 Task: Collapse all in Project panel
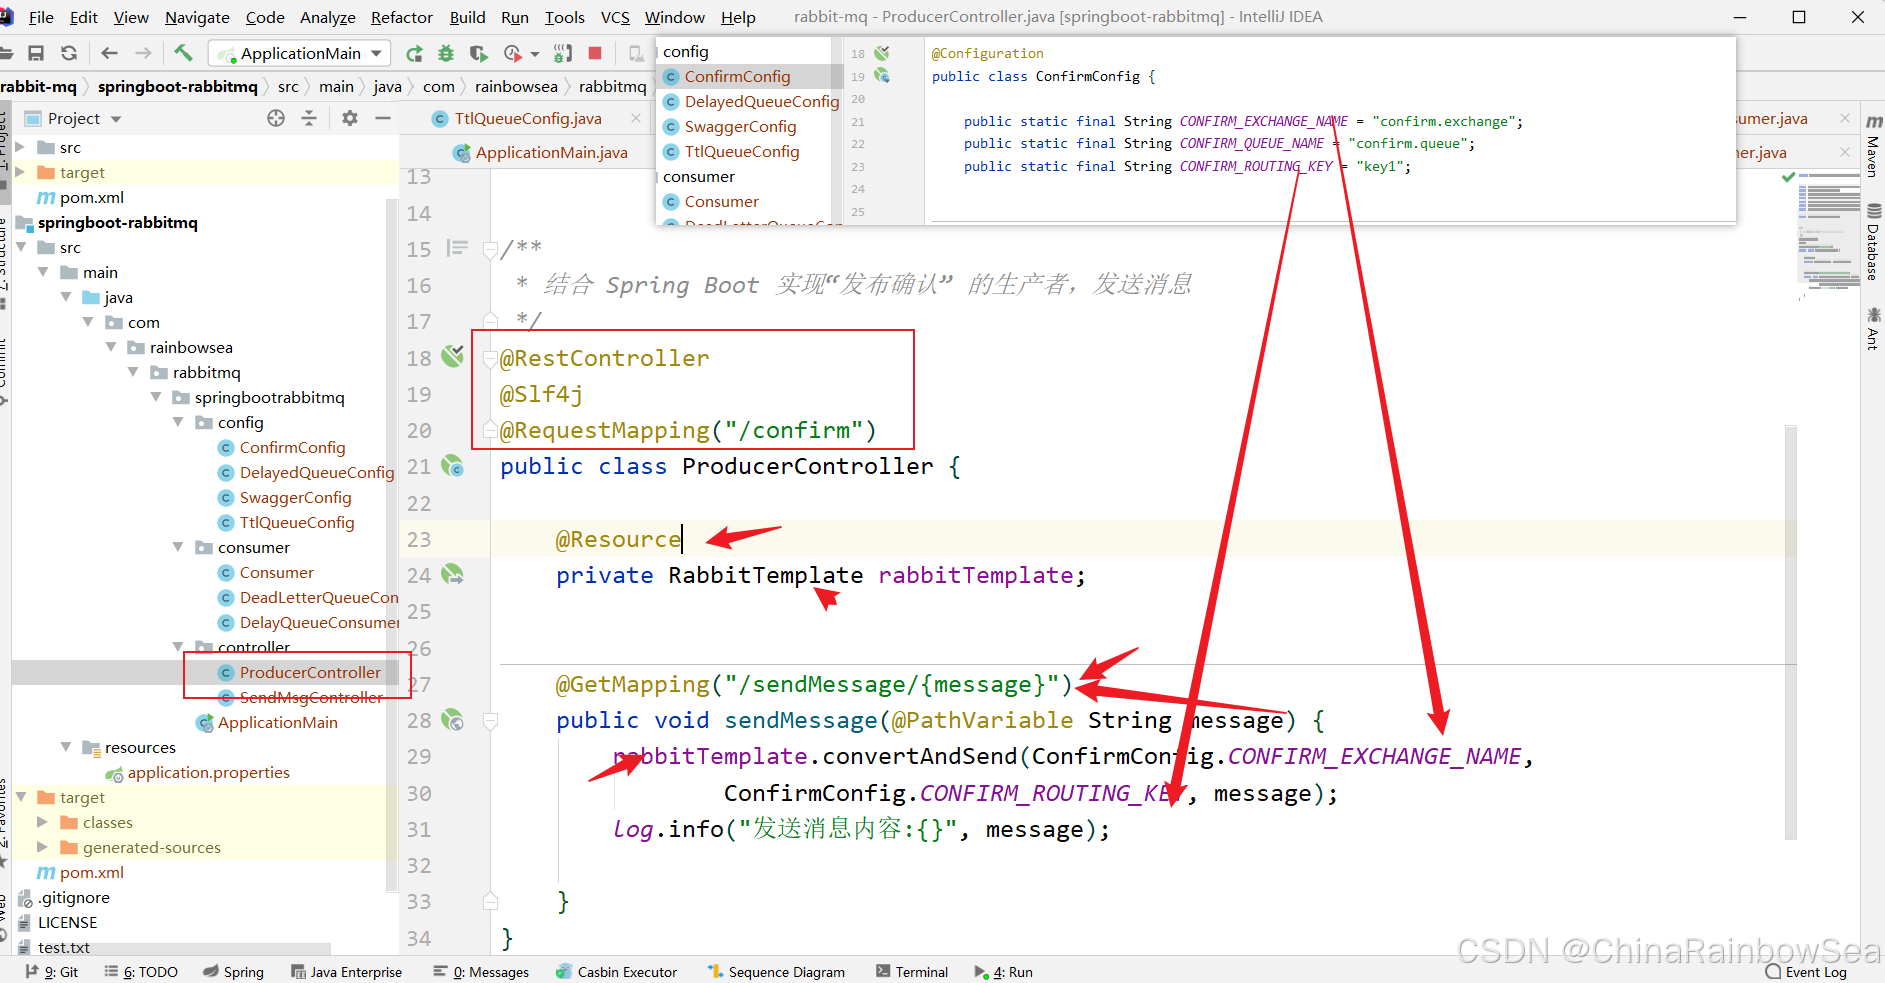pyautogui.click(x=309, y=118)
